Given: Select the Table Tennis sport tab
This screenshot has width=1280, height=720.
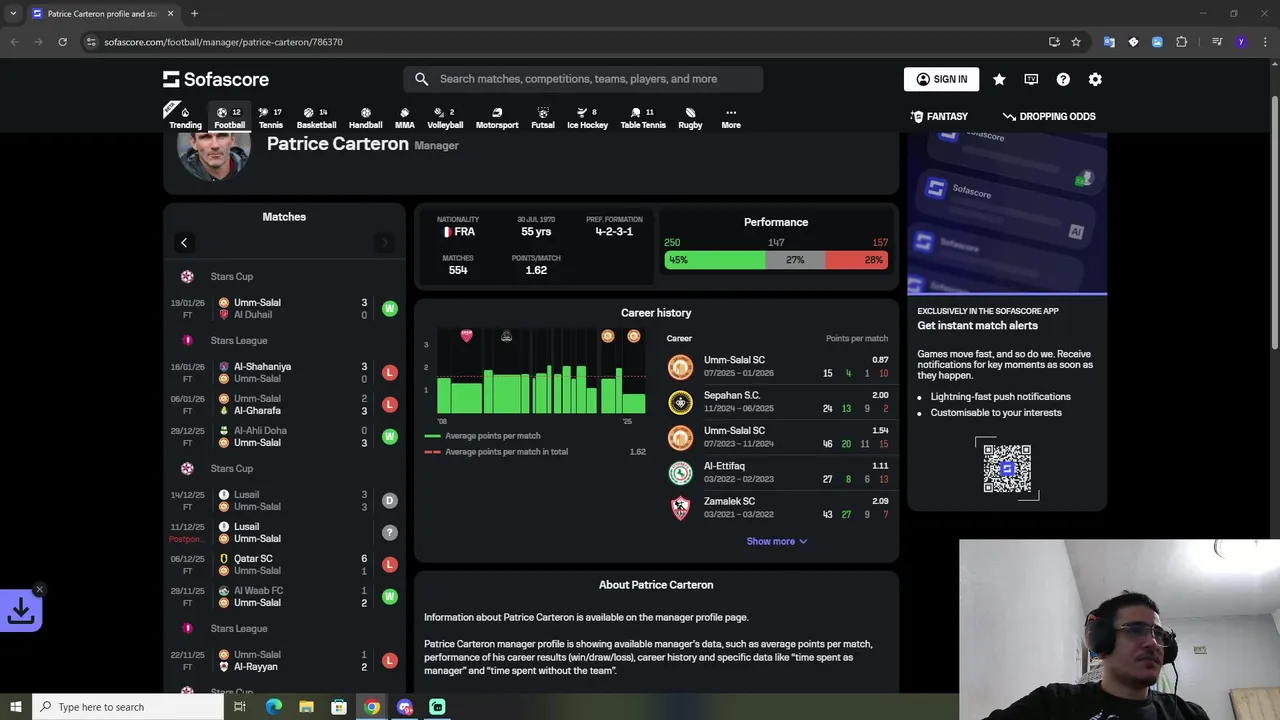Looking at the screenshot, I should (643, 117).
